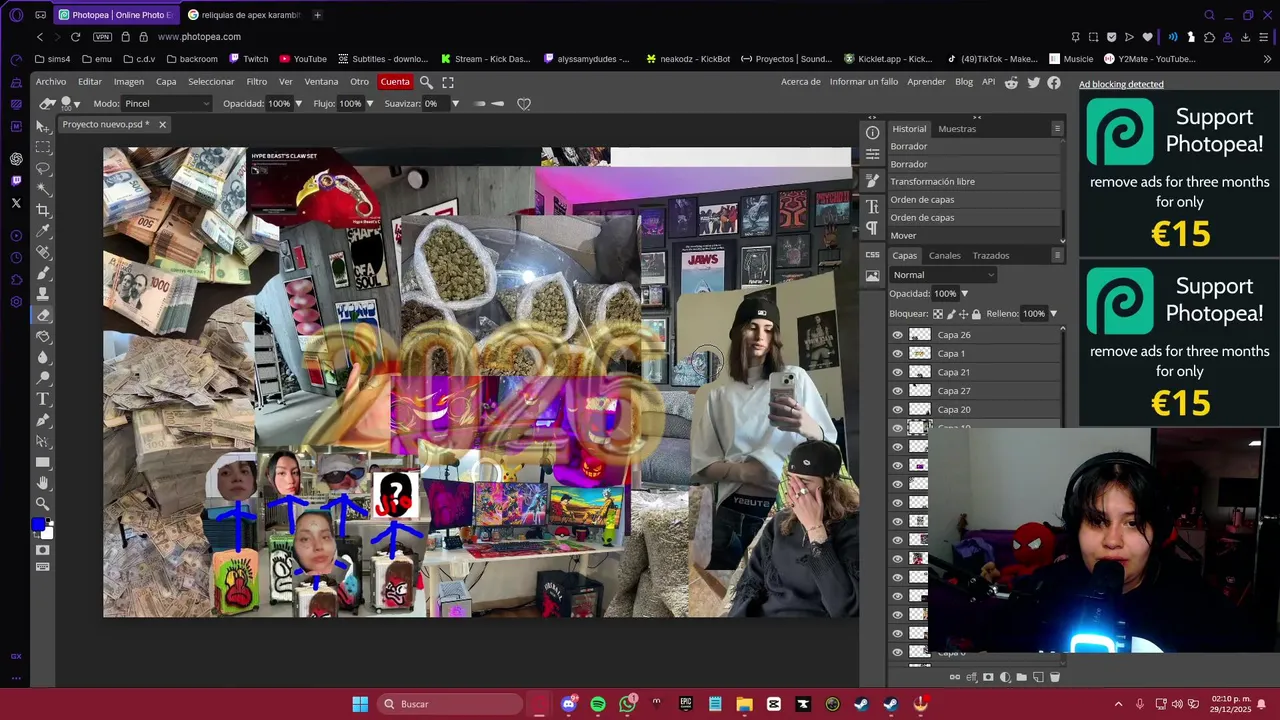Switch to the Trazados tab

point(990,256)
